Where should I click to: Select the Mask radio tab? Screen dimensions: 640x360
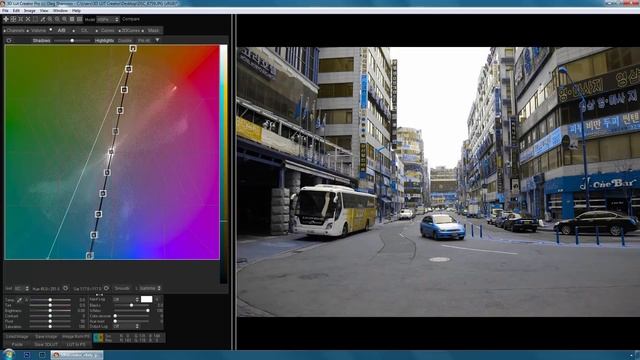[x=151, y=30]
